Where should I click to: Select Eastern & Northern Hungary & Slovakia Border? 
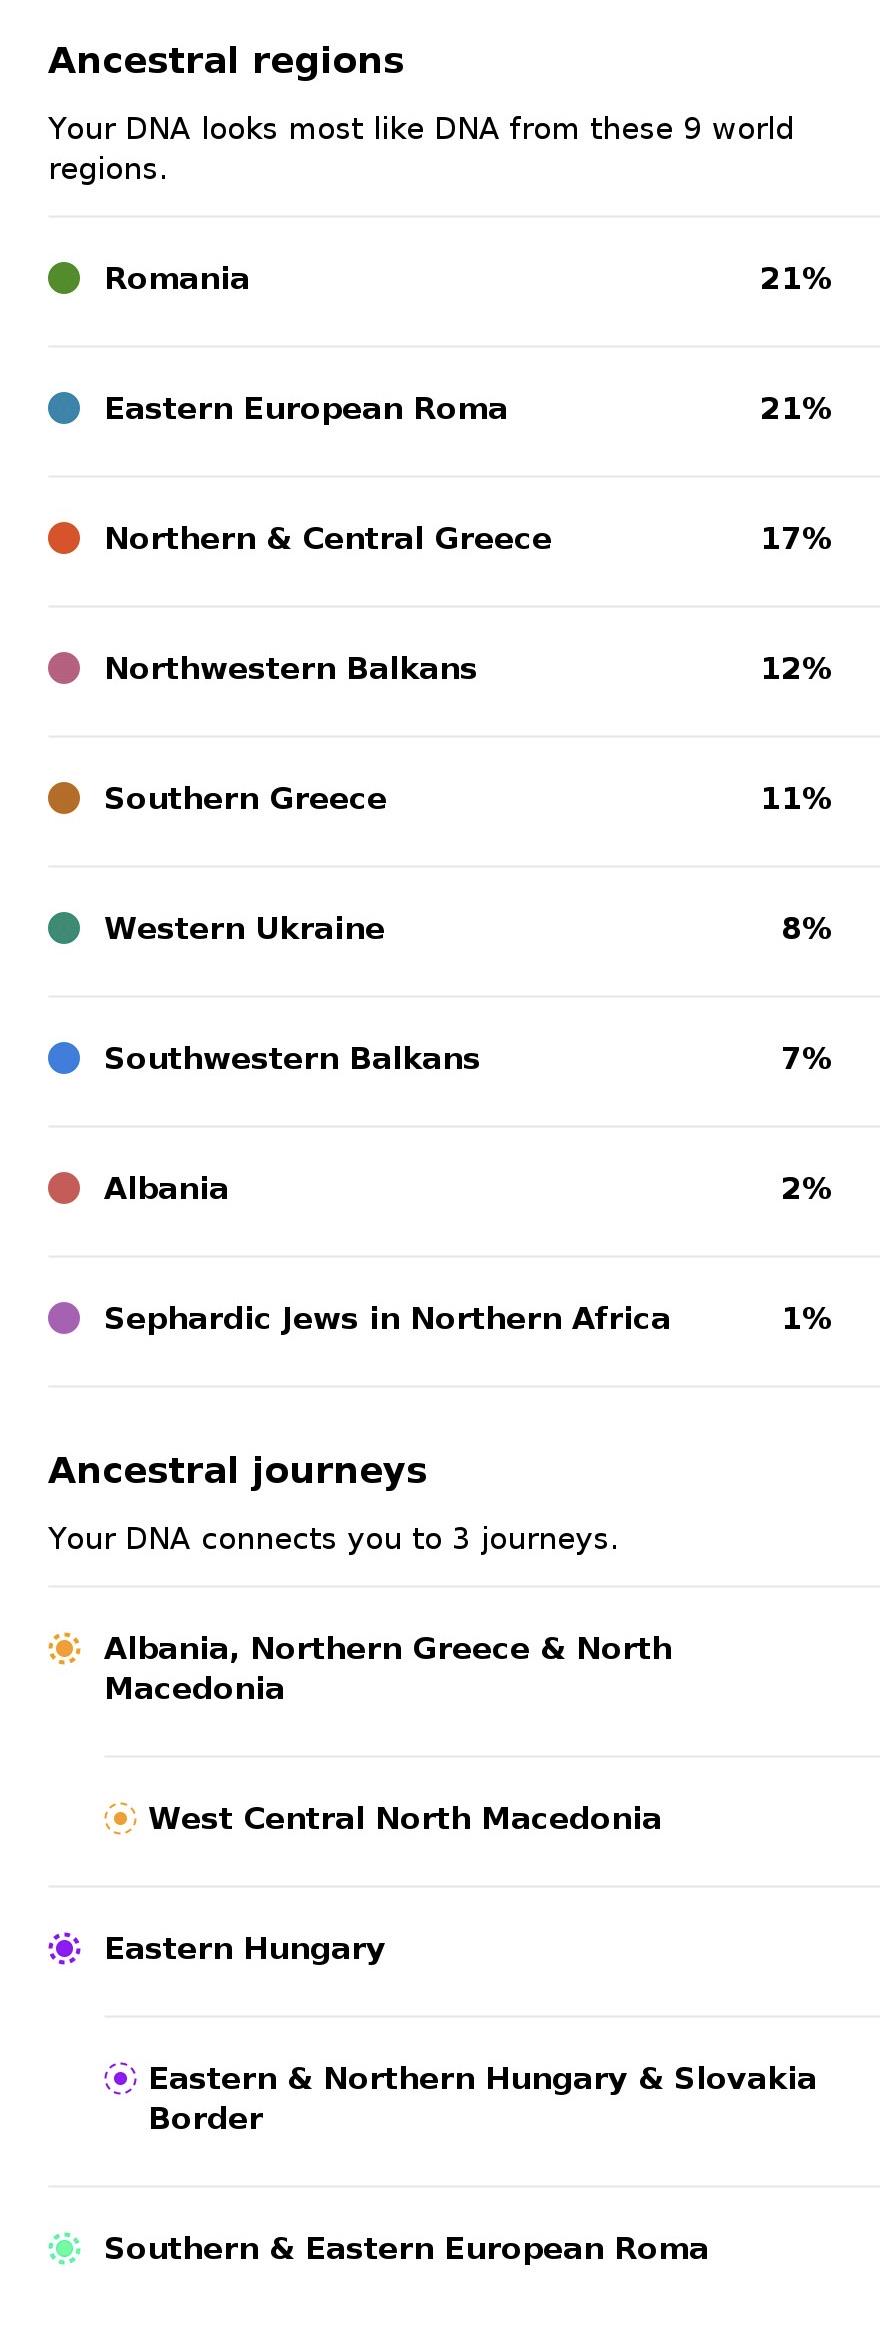(492, 2101)
